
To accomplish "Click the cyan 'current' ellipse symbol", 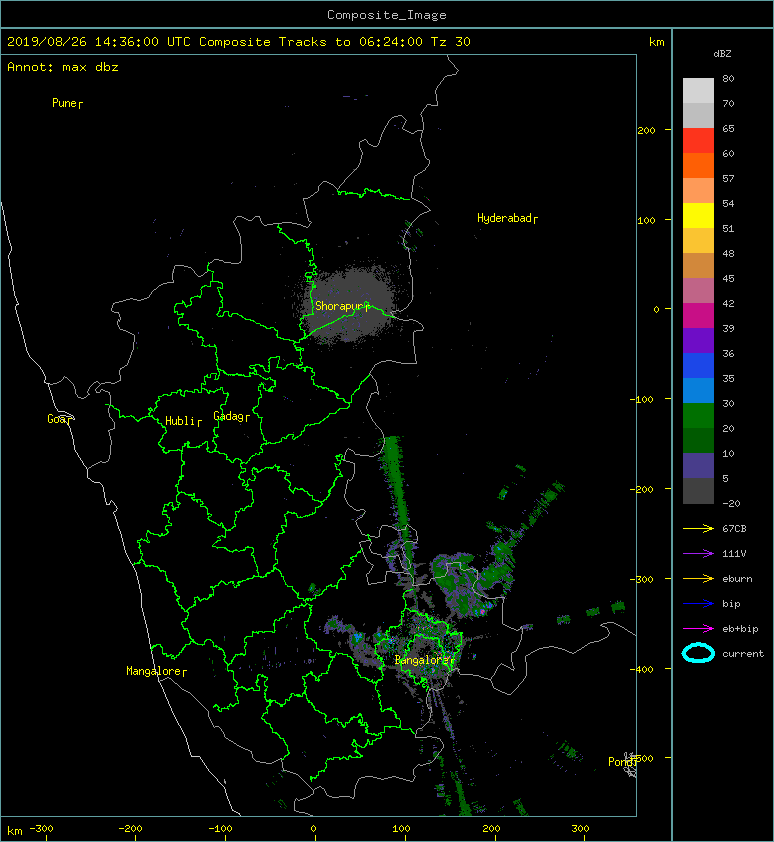I will point(698,653).
